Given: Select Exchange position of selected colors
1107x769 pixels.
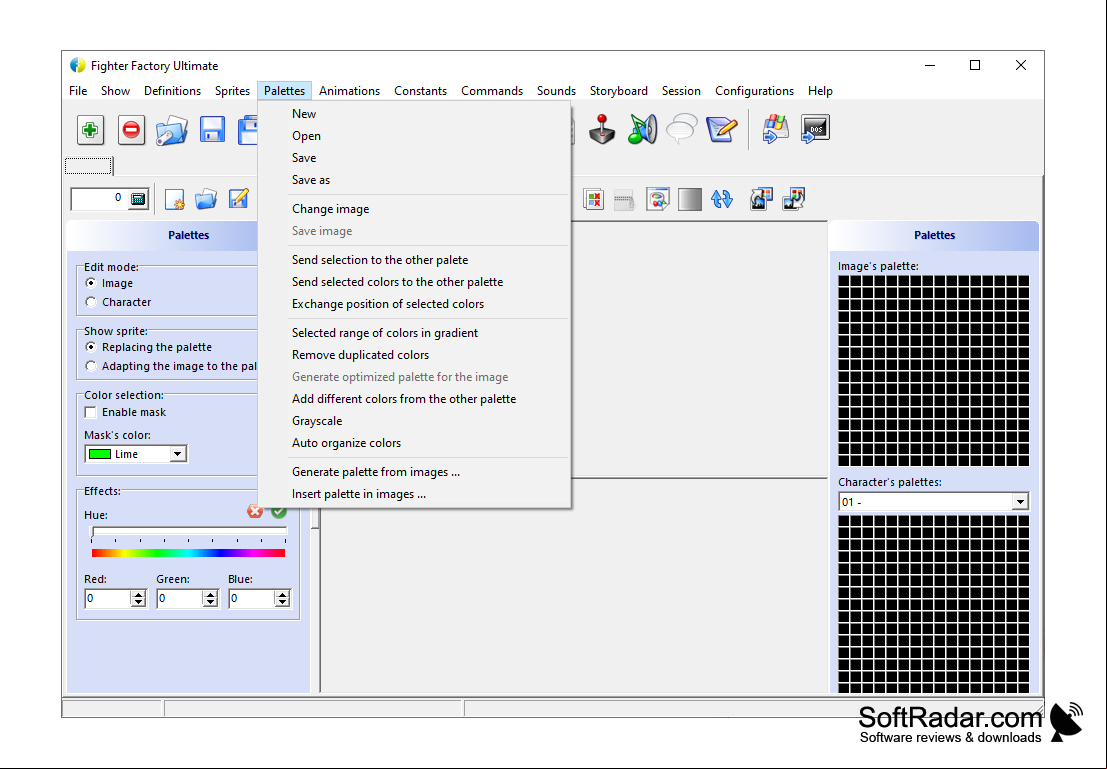Looking at the screenshot, I should click(414, 304).
